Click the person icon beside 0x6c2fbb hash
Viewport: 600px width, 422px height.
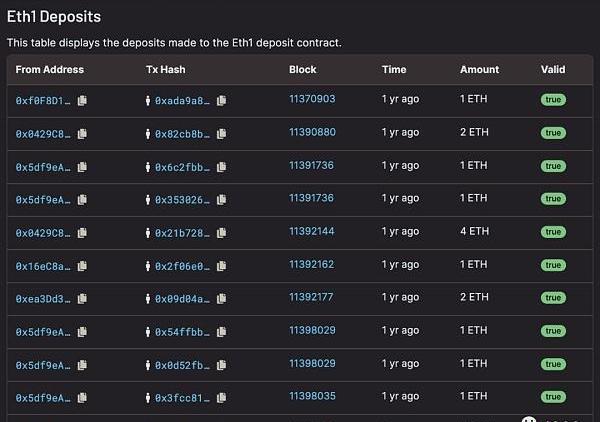[148, 166]
